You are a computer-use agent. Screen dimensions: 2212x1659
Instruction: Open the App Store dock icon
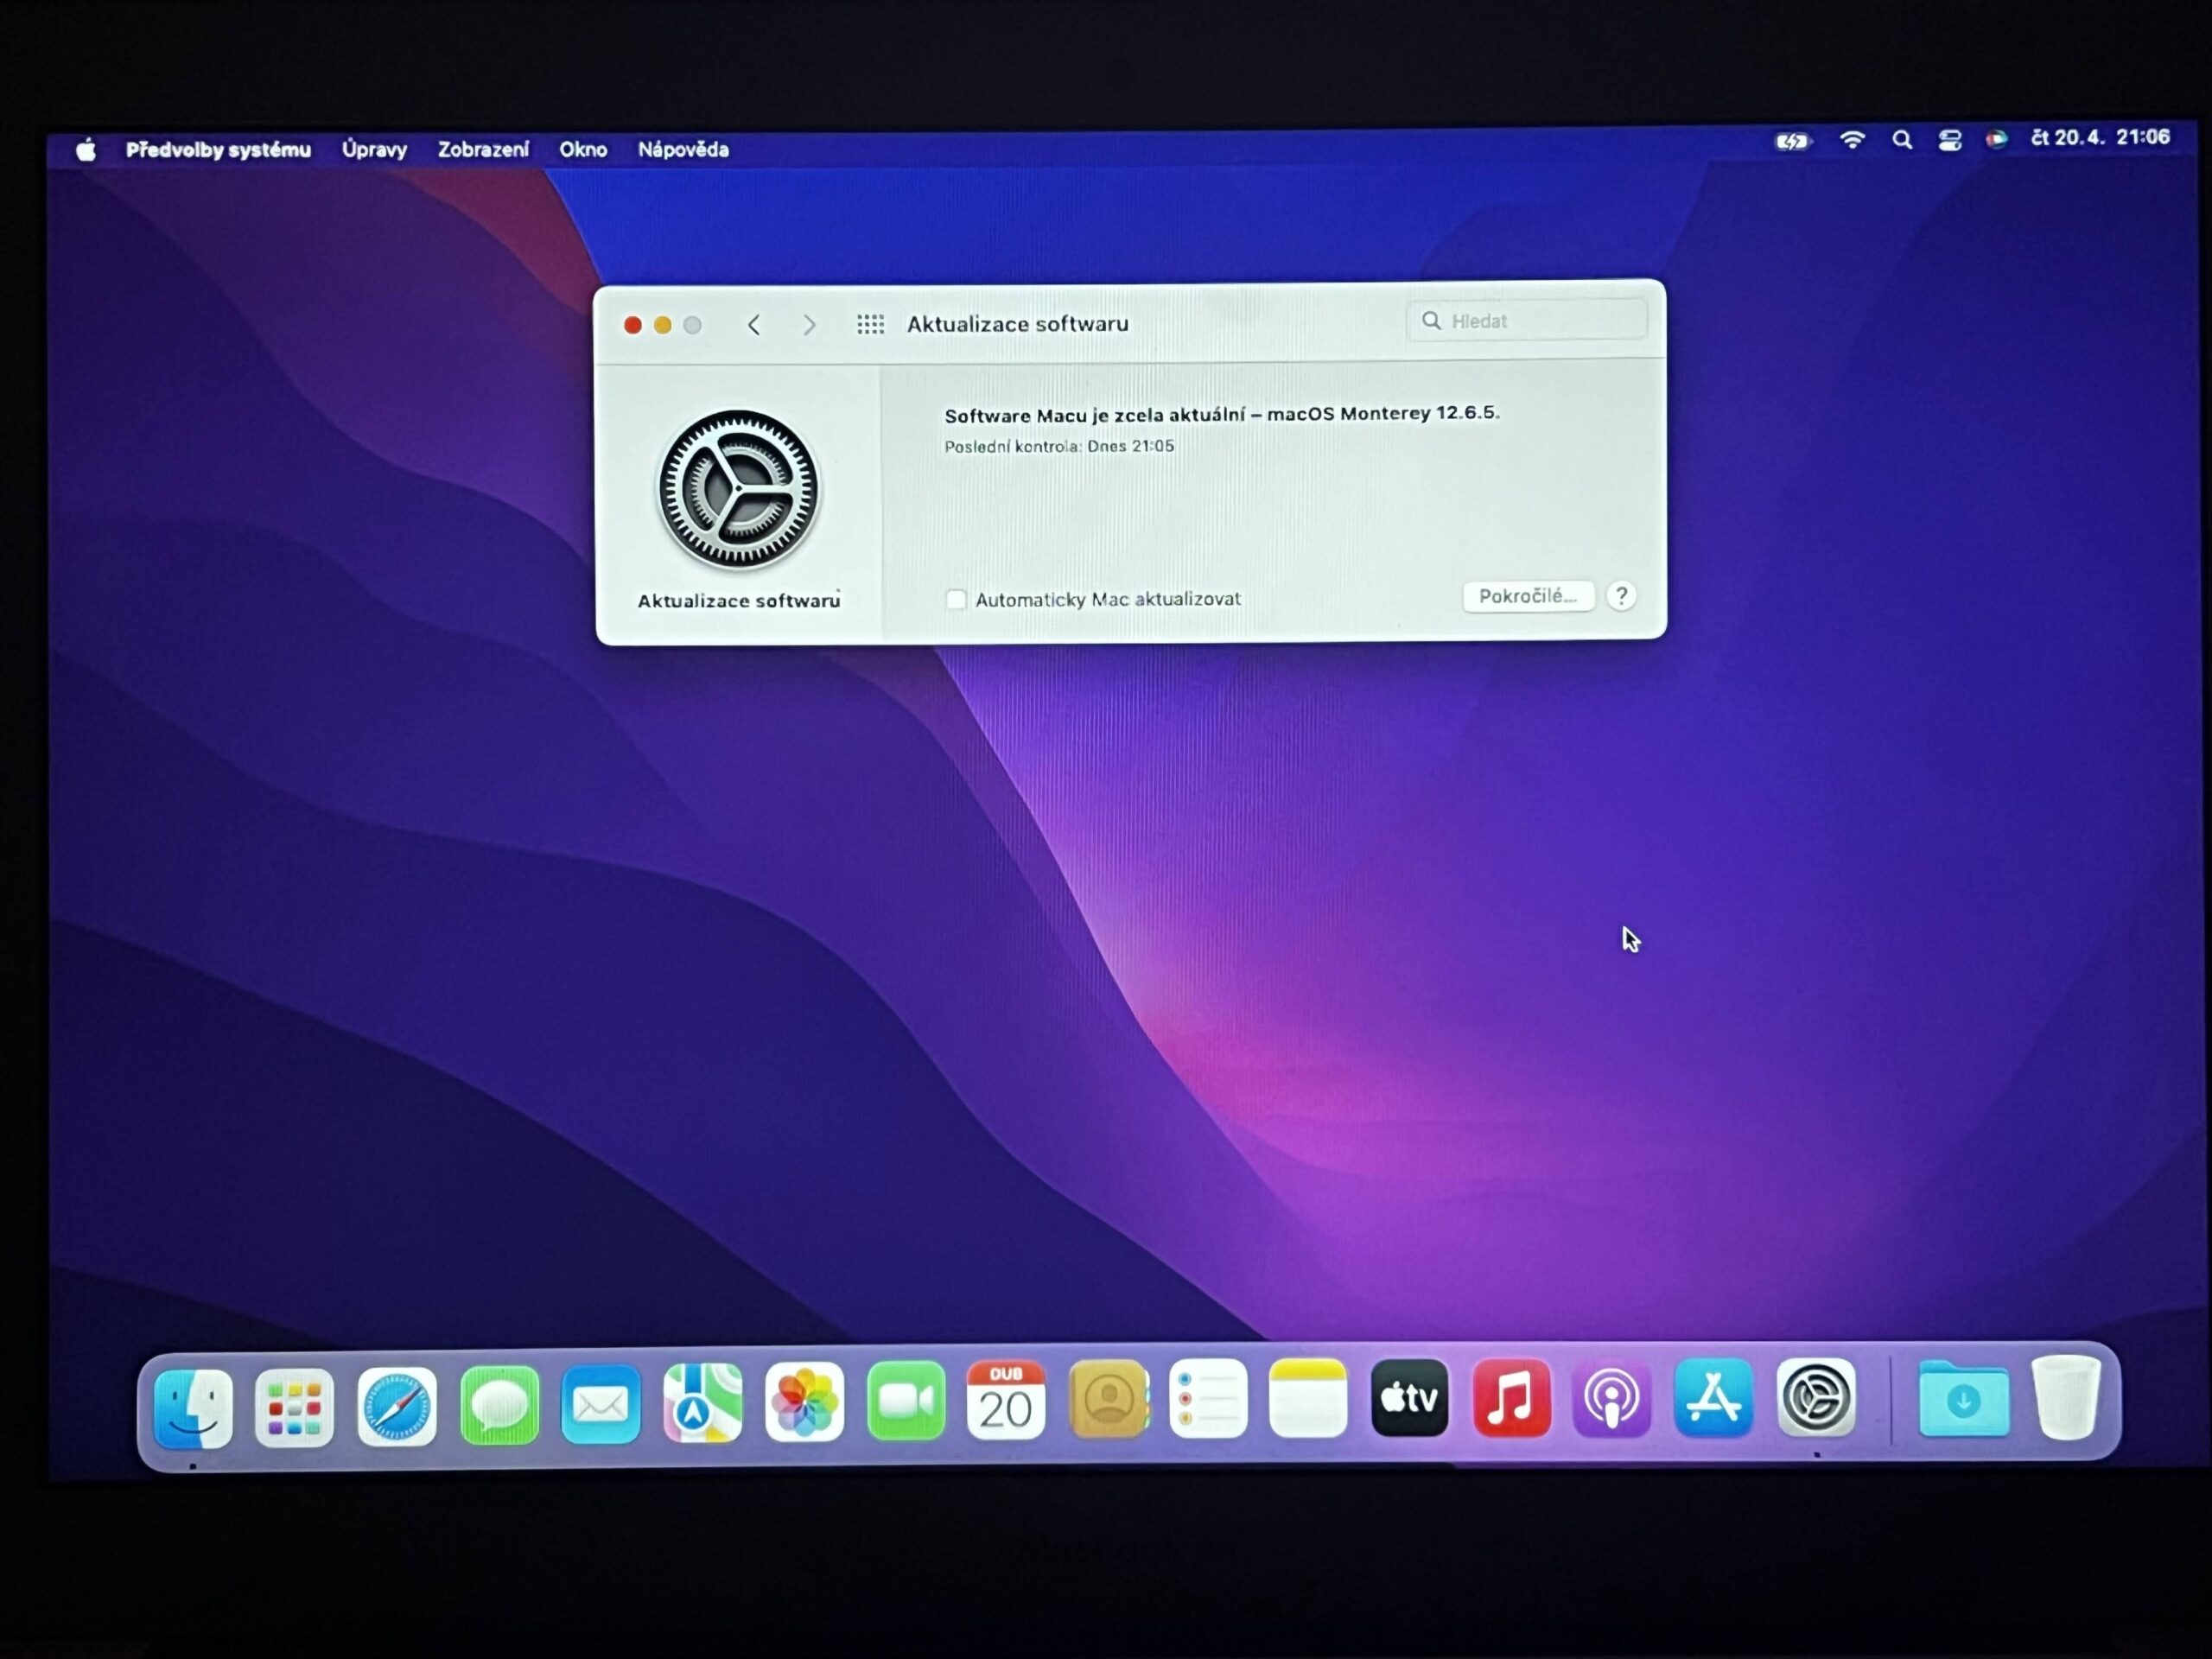[1713, 1399]
